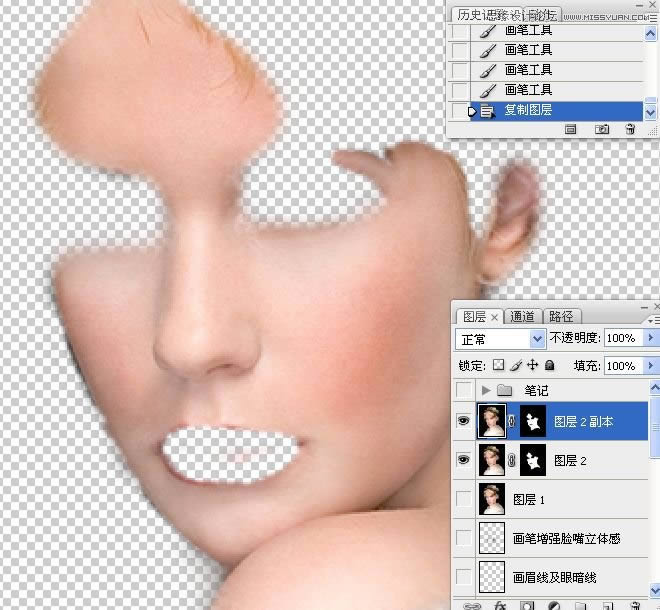Delete current history state with trash icon
The image size is (660, 610).
(629, 129)
